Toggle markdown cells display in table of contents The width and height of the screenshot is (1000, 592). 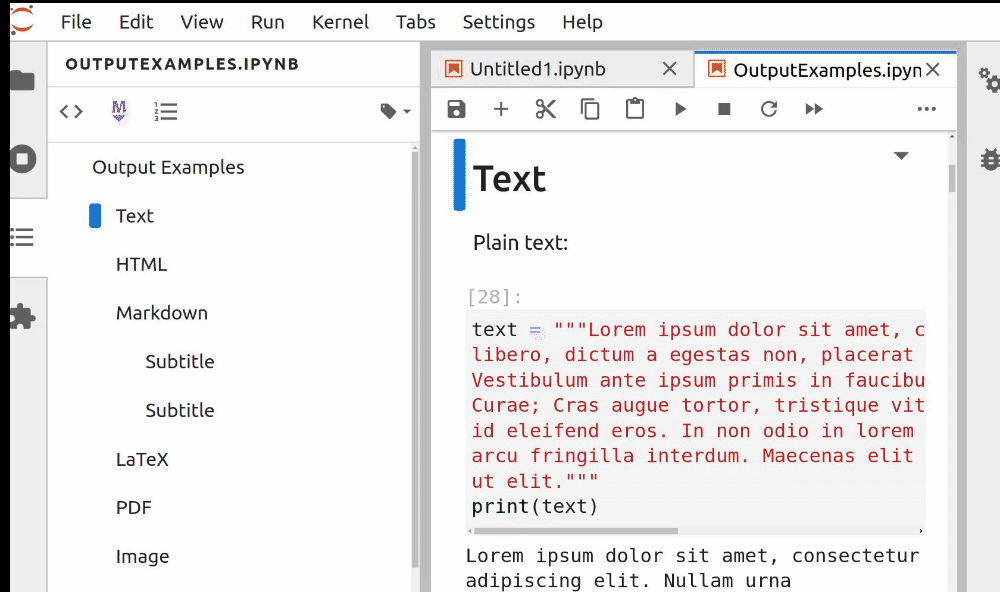pos(119,112)
